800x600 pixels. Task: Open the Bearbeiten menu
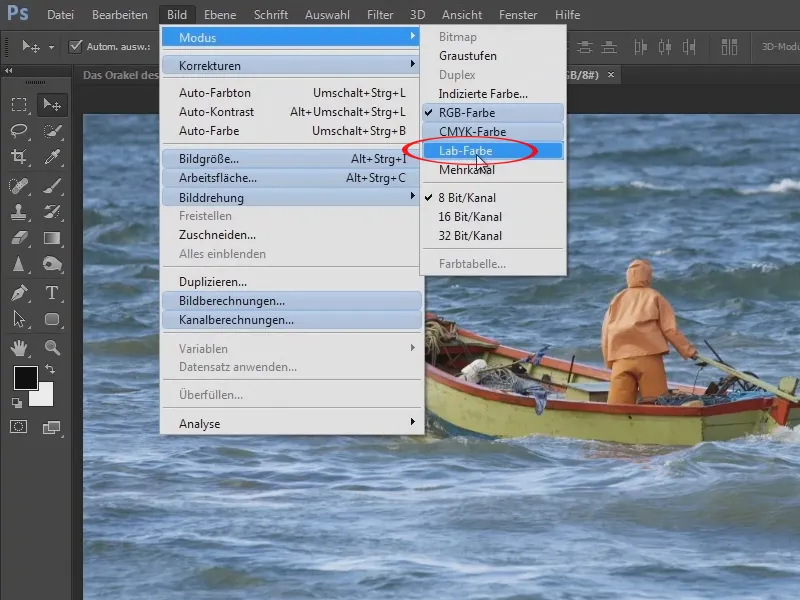click(x=120, y=15)
